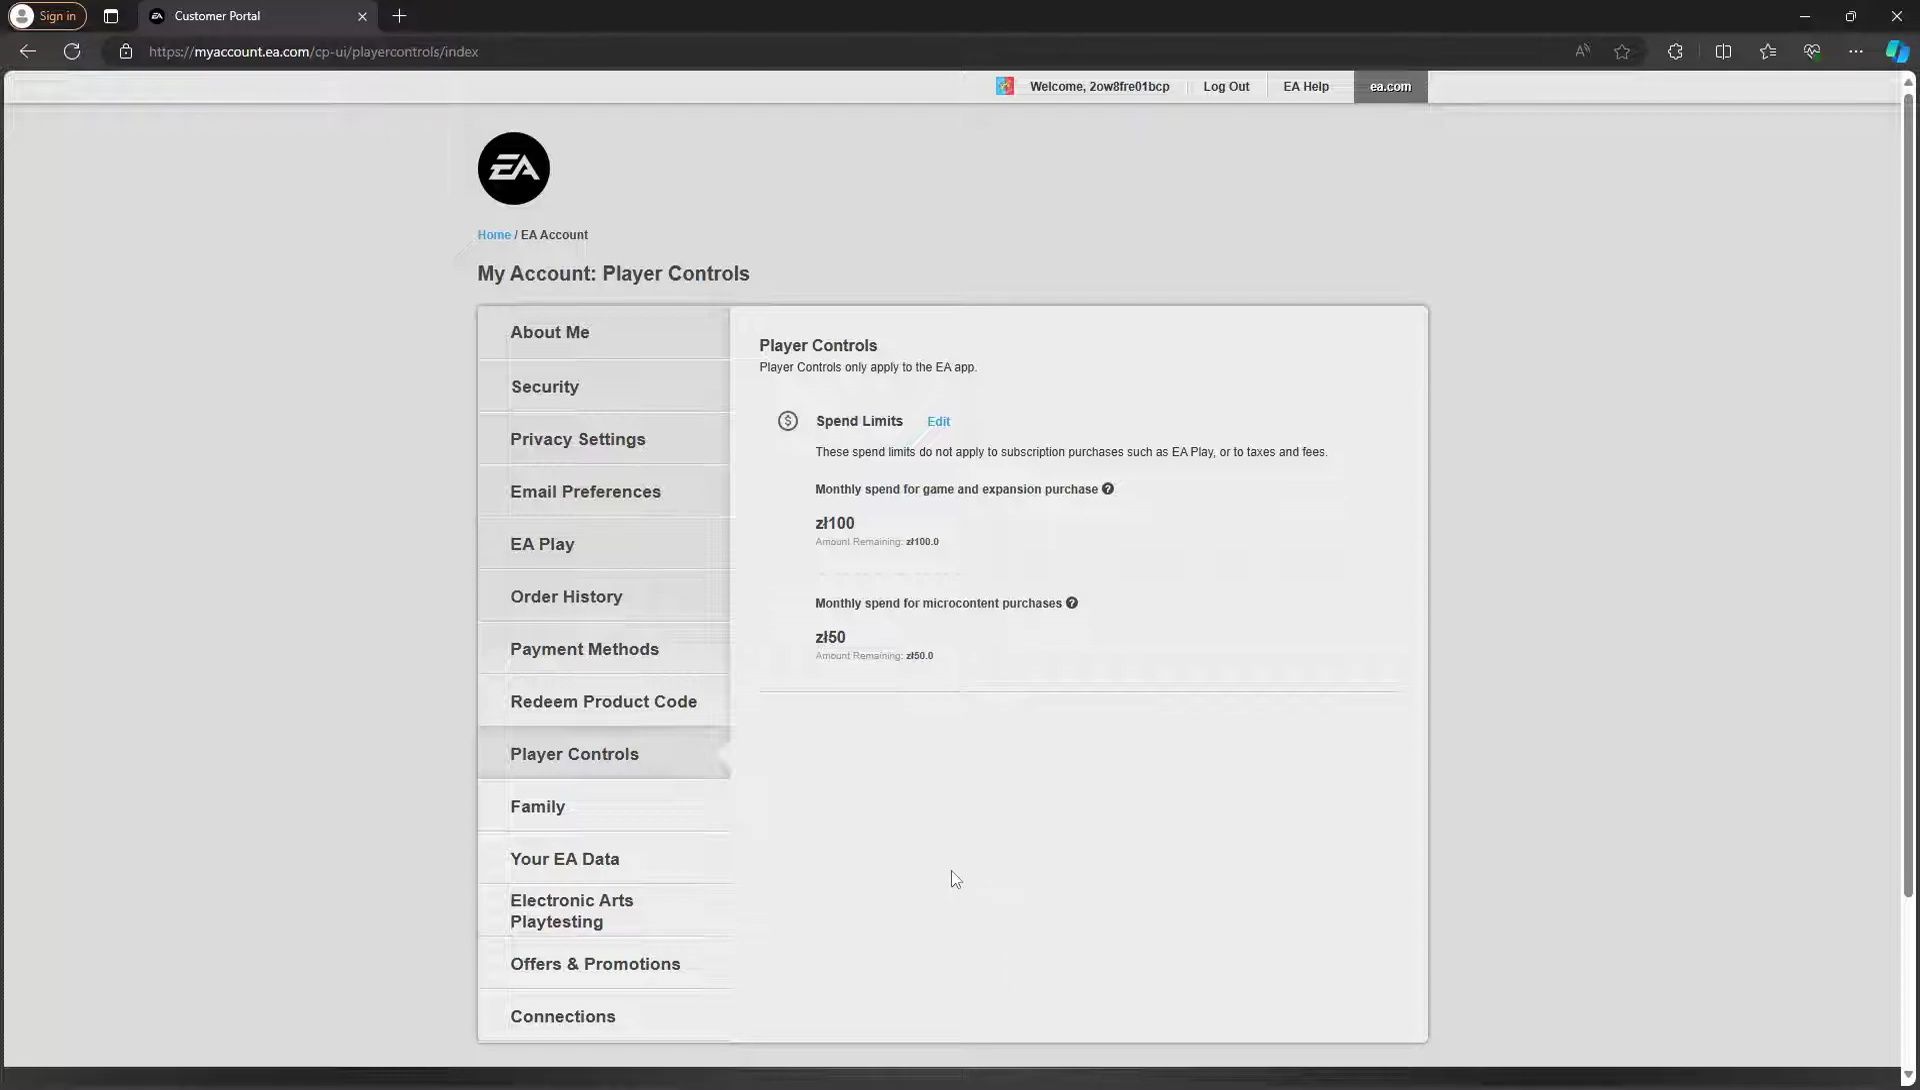Screen dimensions: 1920x1090
Task: Open browser Extensions
Action: (1675, 51)
